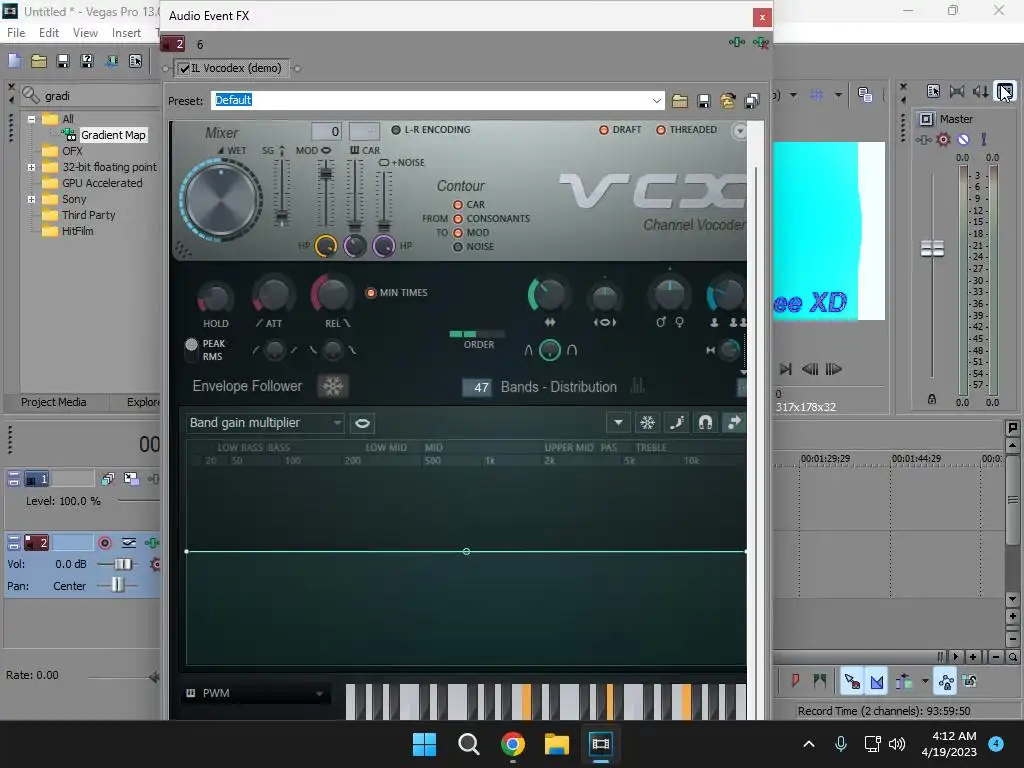Open Chrome from the taskbar
1024x768 pixels.
pyautogui.click(x=513, y=744)
